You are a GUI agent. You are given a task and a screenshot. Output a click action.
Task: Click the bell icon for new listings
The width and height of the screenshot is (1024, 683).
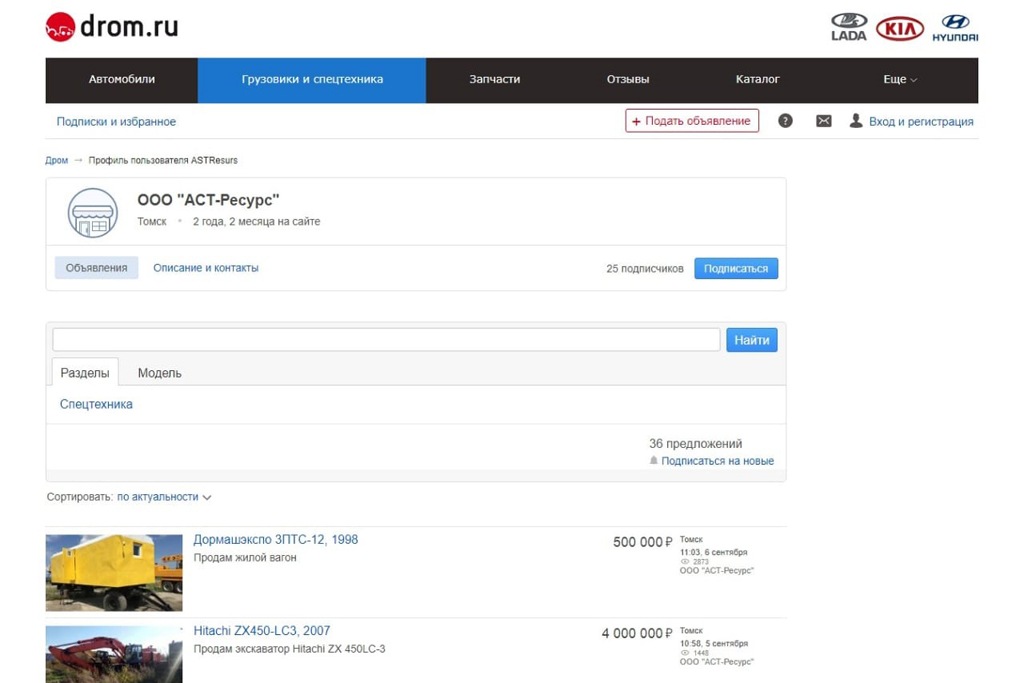point(654,461)
